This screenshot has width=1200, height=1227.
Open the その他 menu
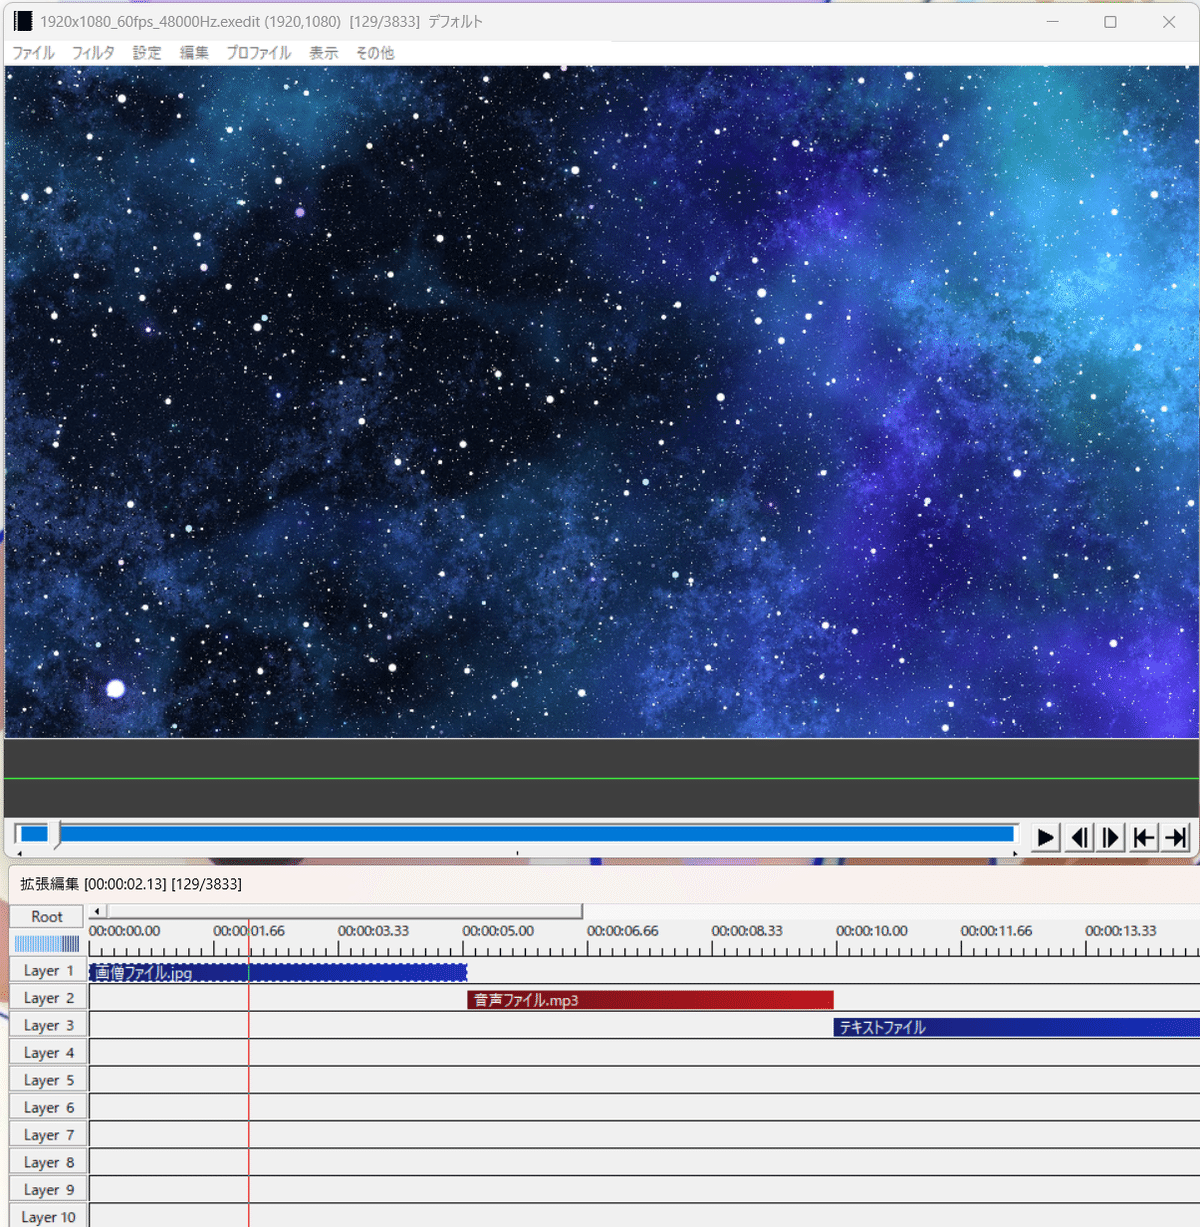click(x=375, y=53)
